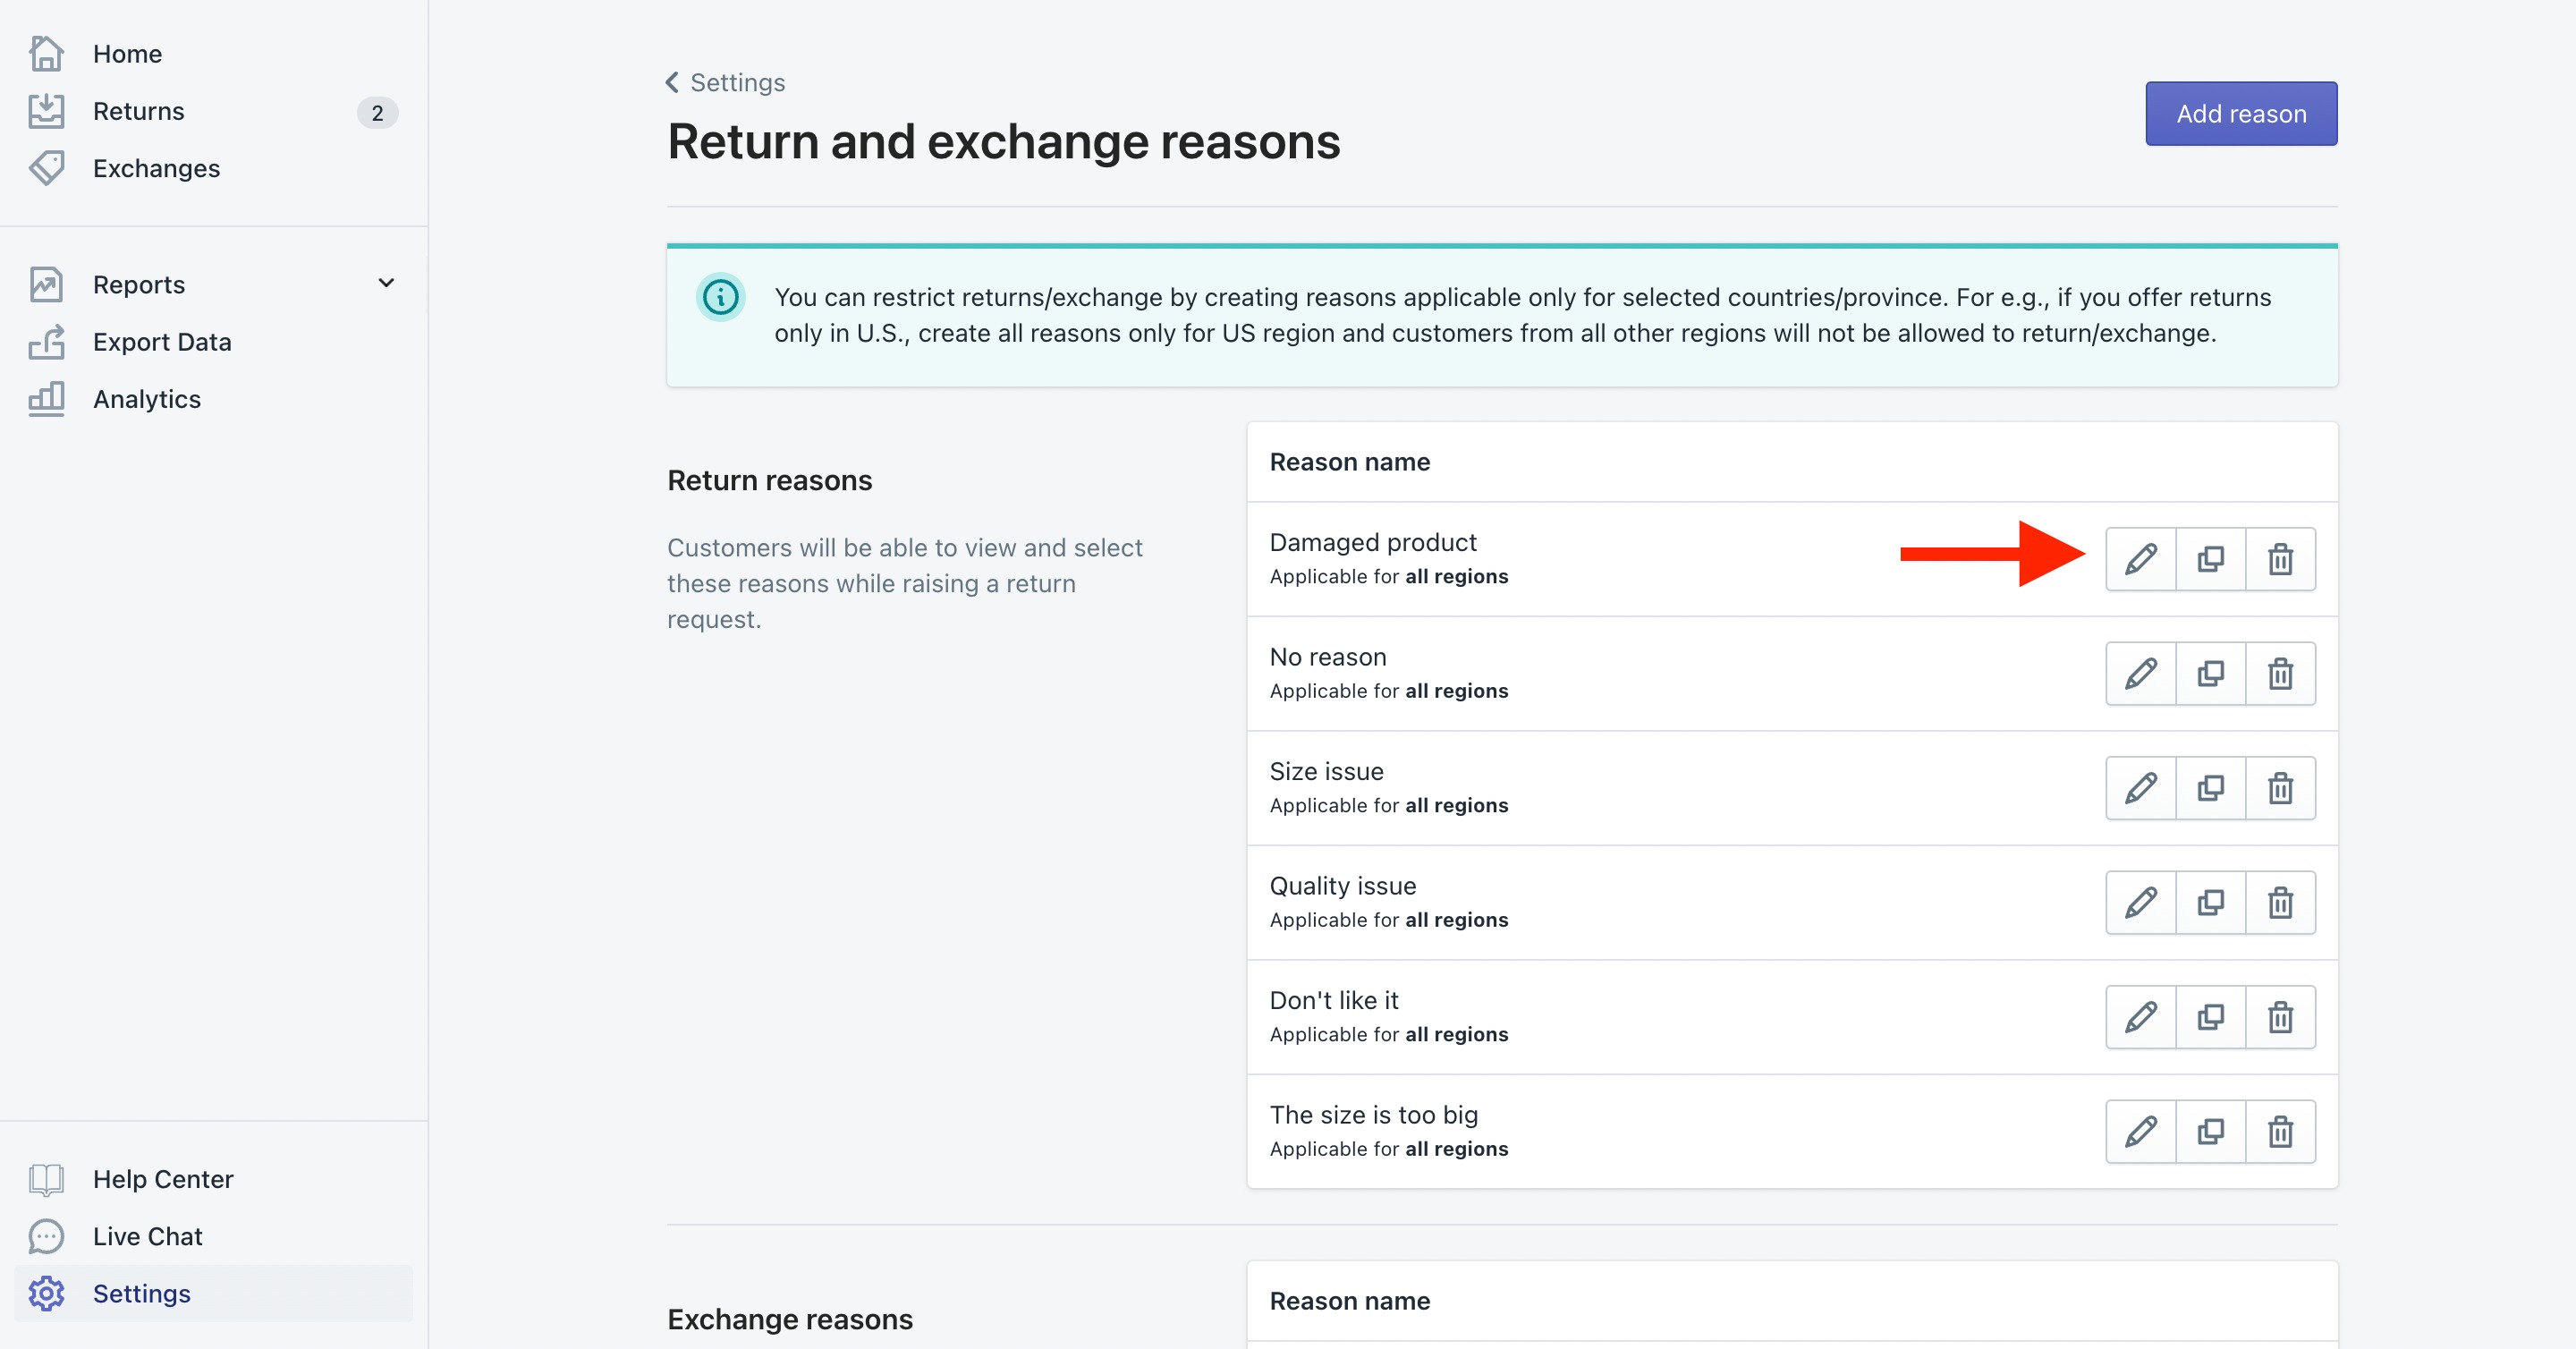Delete the Size issue reason
Screen dimensions: 2576x1349
[x=2280, y=788]
